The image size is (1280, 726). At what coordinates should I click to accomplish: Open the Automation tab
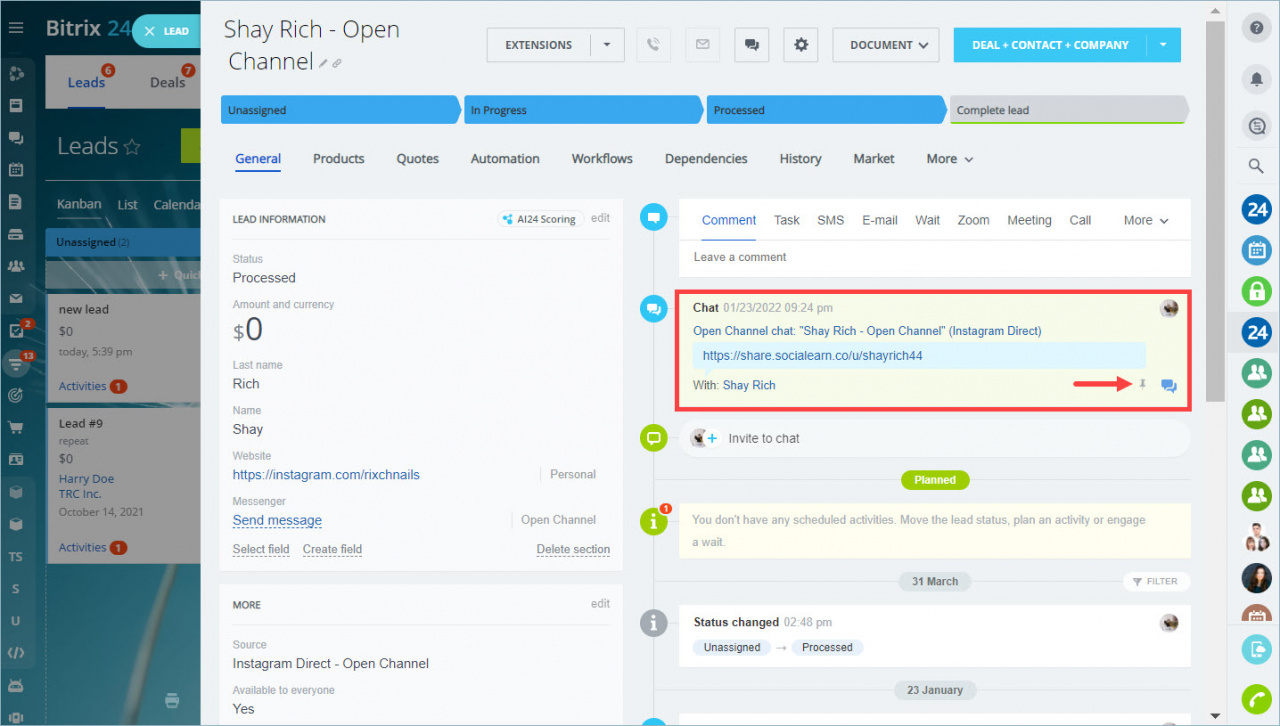tap(505, 159)
